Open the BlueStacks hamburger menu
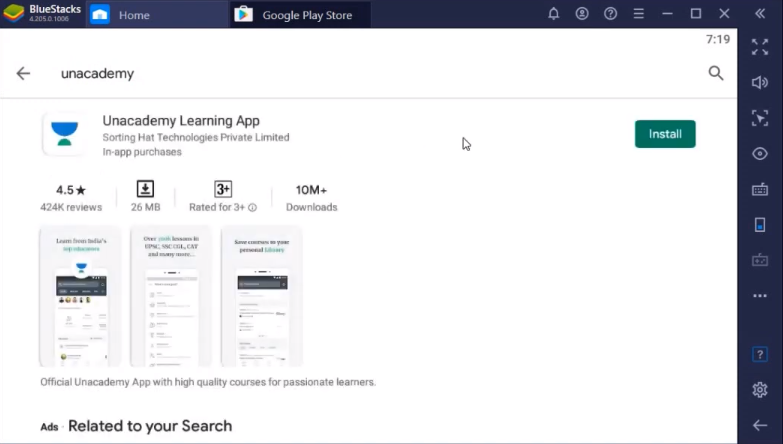This screenshot has width=783, height=444. point(639,14)
